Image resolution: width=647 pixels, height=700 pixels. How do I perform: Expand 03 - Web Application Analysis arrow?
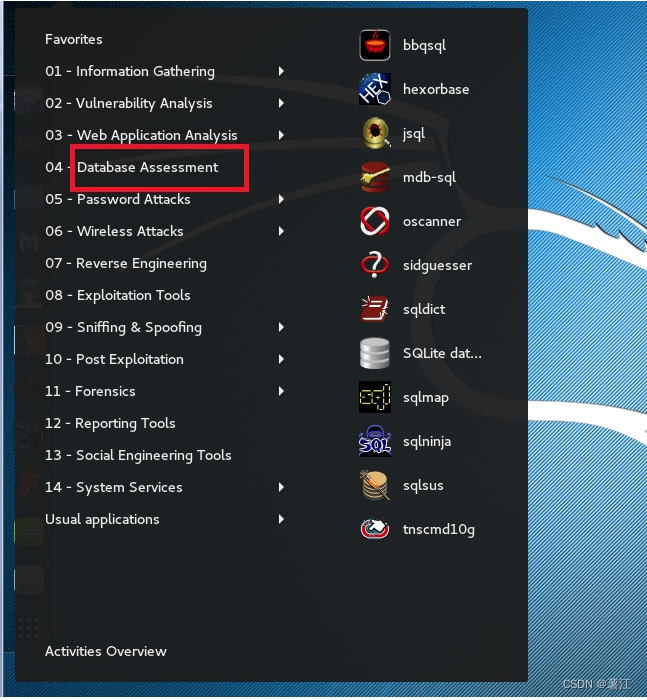(x=281, y=135)
